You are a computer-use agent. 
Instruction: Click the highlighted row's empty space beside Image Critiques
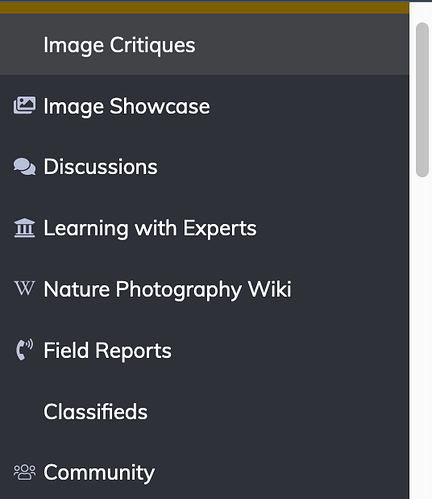point(300,45)
